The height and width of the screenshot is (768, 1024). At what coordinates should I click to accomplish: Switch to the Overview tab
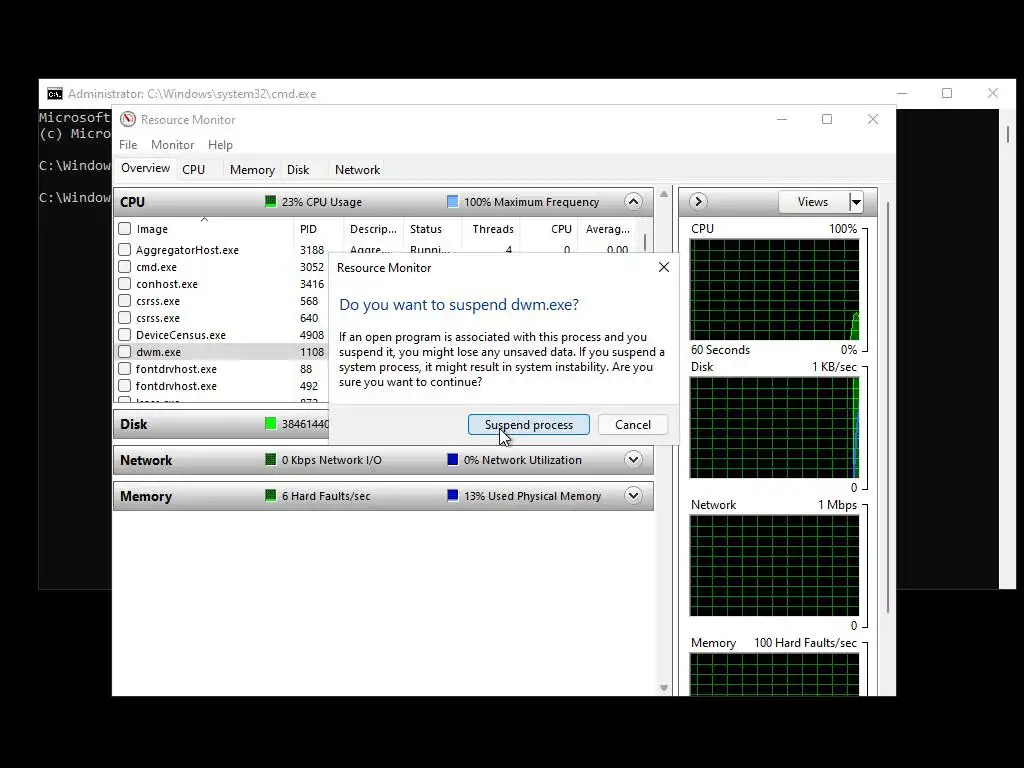coord(145,168)
